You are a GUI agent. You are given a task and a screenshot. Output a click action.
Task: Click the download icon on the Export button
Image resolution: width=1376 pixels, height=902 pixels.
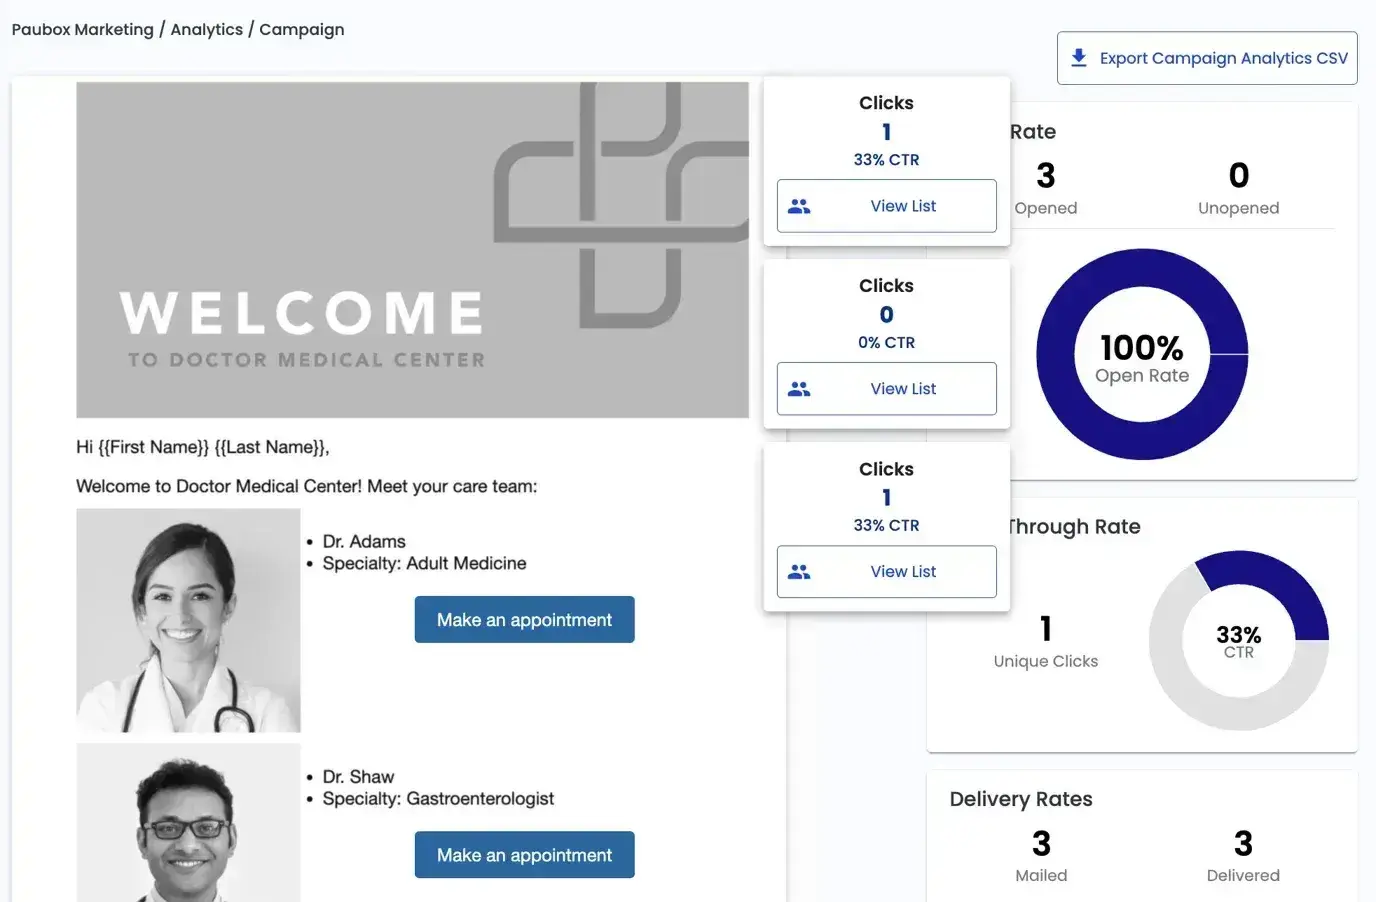coord(1078,57)
